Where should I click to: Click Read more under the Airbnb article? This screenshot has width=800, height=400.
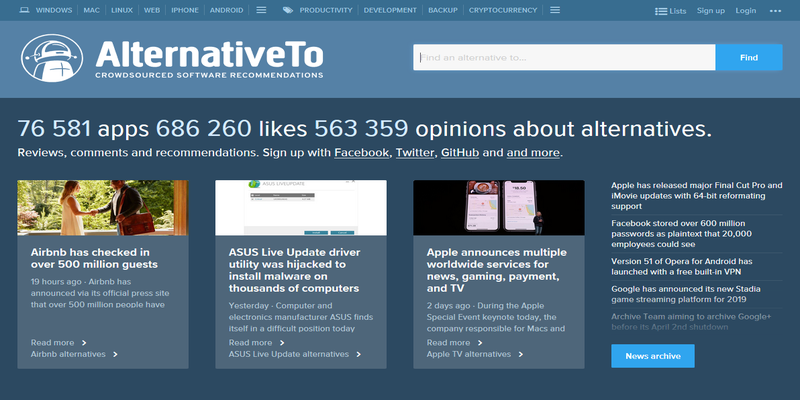click(53, 343)
